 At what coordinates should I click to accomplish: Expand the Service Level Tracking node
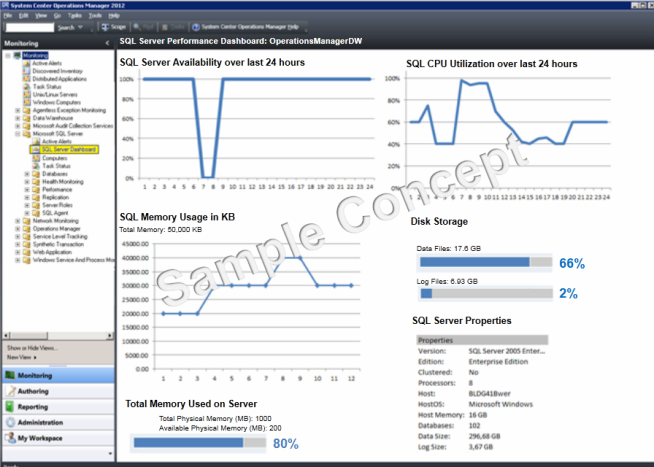[x=18, y=237]
